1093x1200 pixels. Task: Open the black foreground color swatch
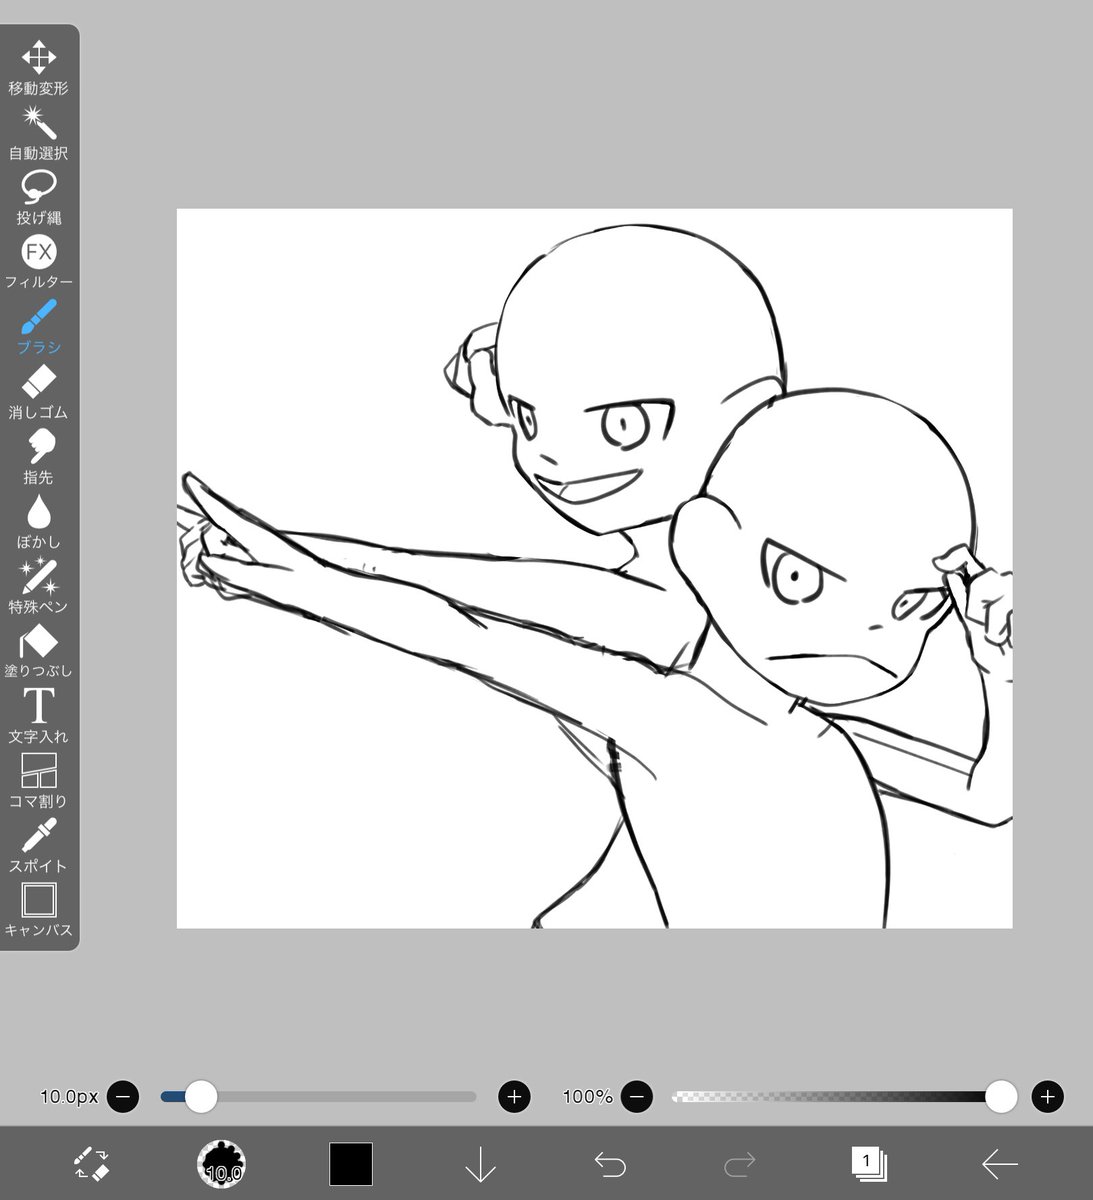(x=351, y=1165)
